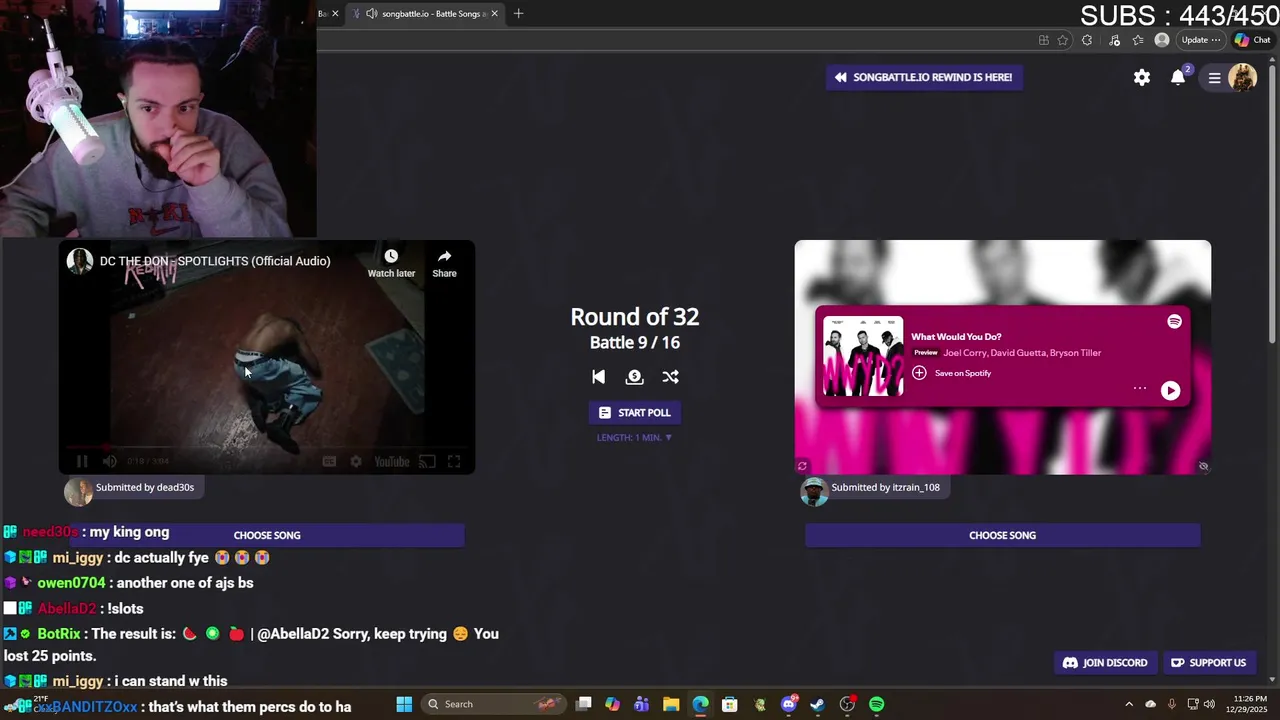Open the SPOTLIGHTS video title link
Viewport: 1280px width, 720px height.
[x=215, y=261]
